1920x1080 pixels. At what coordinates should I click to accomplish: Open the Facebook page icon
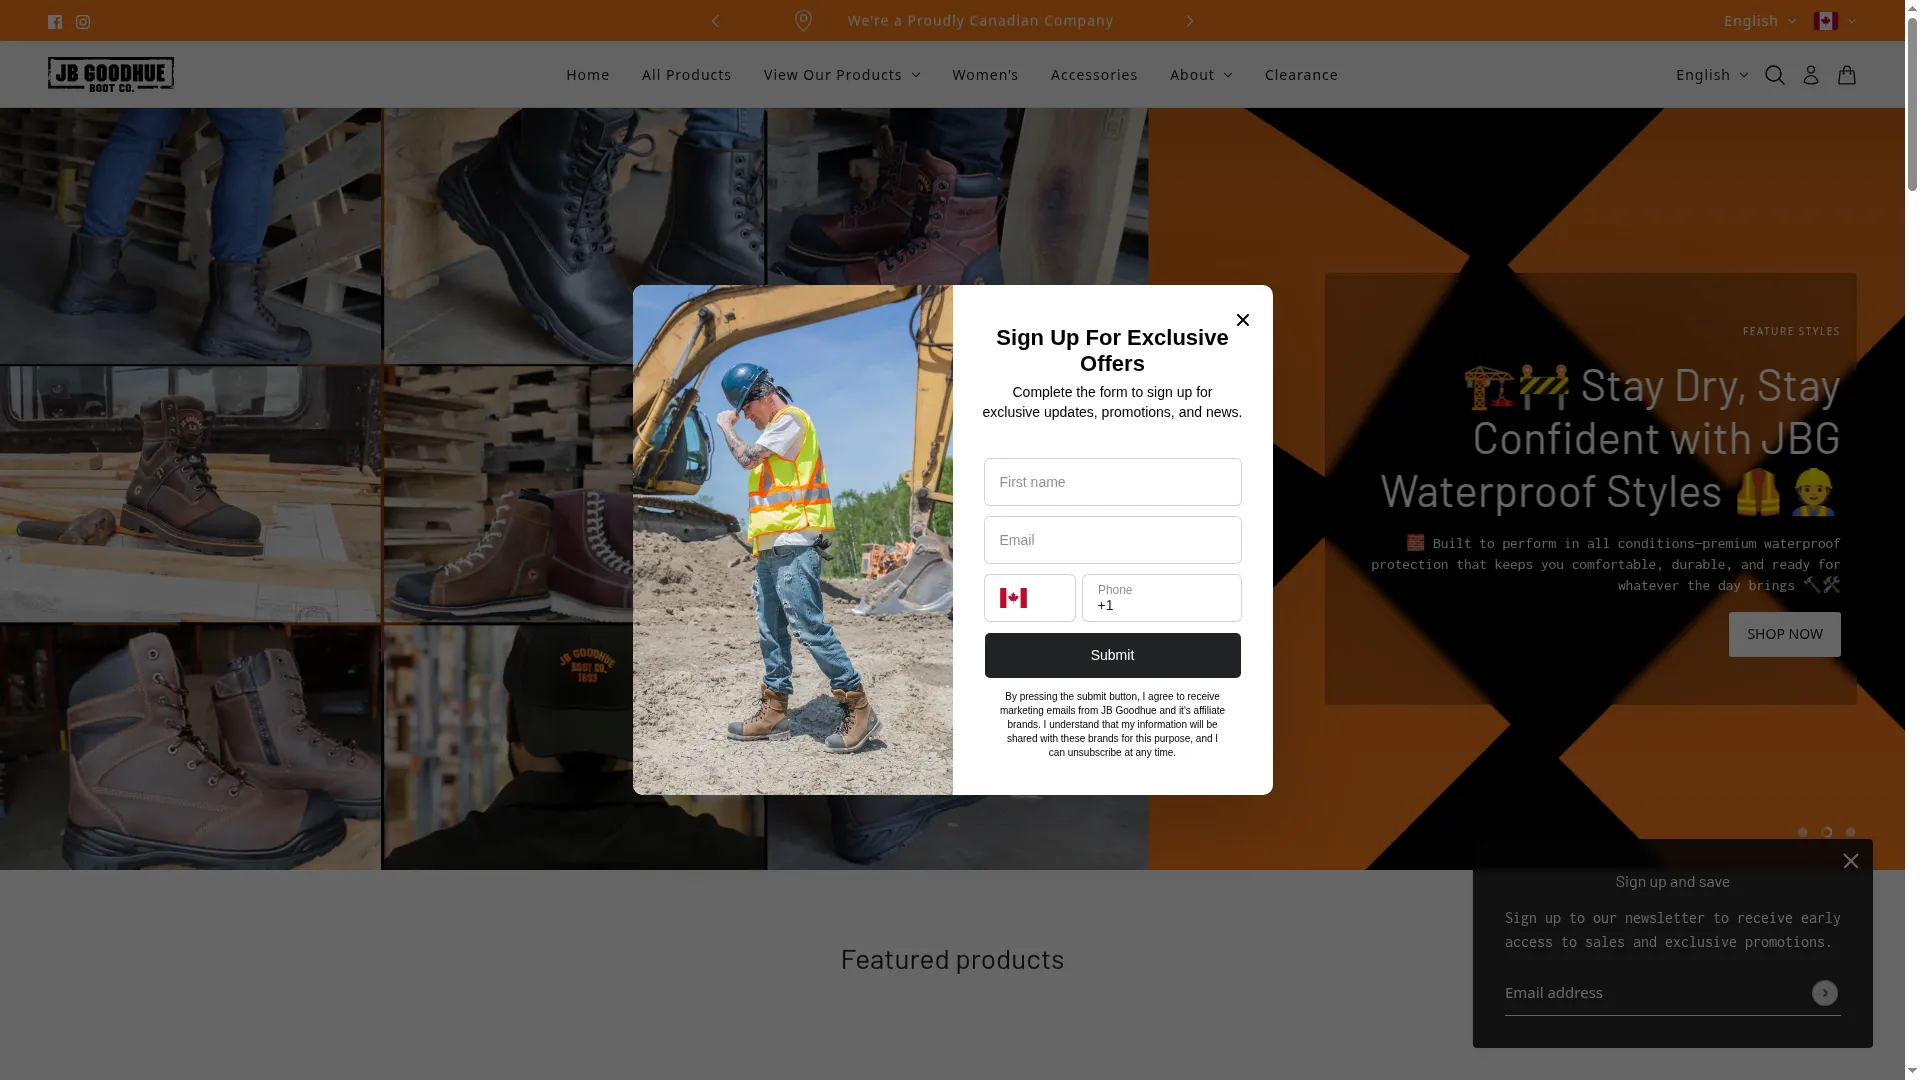point(55,21)
